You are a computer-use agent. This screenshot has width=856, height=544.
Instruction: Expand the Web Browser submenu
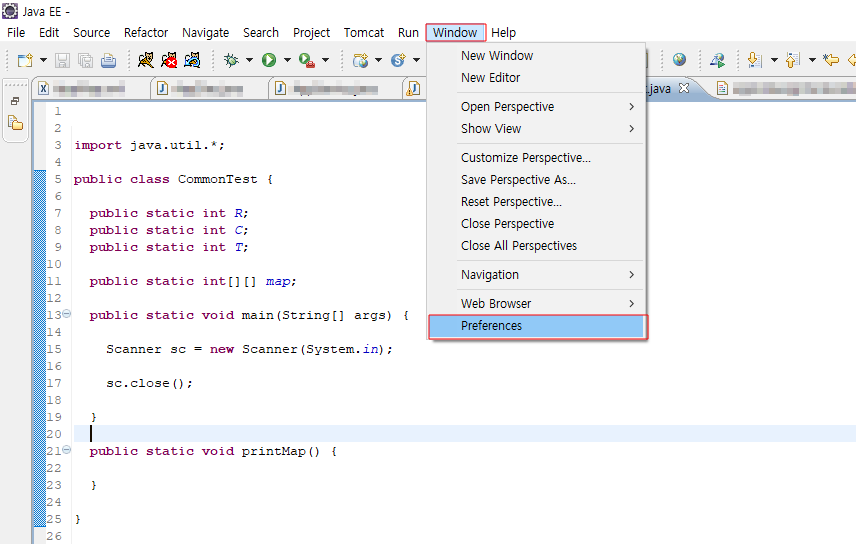536,304
